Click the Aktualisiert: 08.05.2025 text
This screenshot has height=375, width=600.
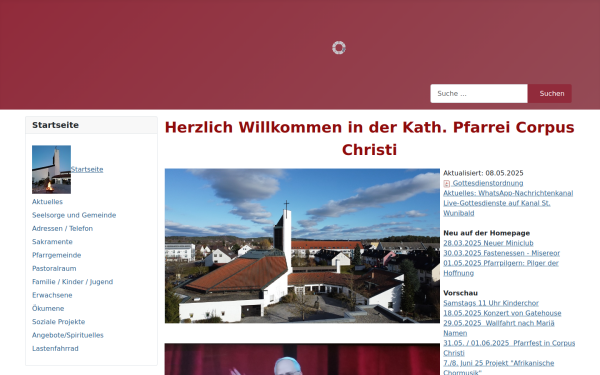pos(483,173)
